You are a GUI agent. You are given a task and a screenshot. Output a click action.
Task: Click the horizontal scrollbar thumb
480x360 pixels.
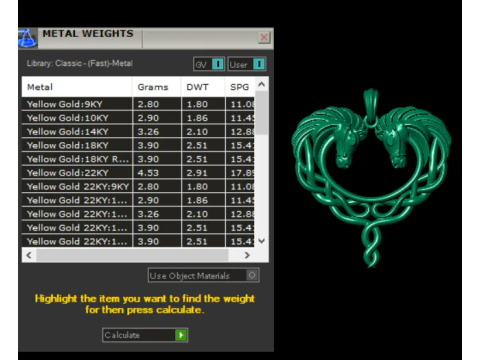tap(132, 255)
